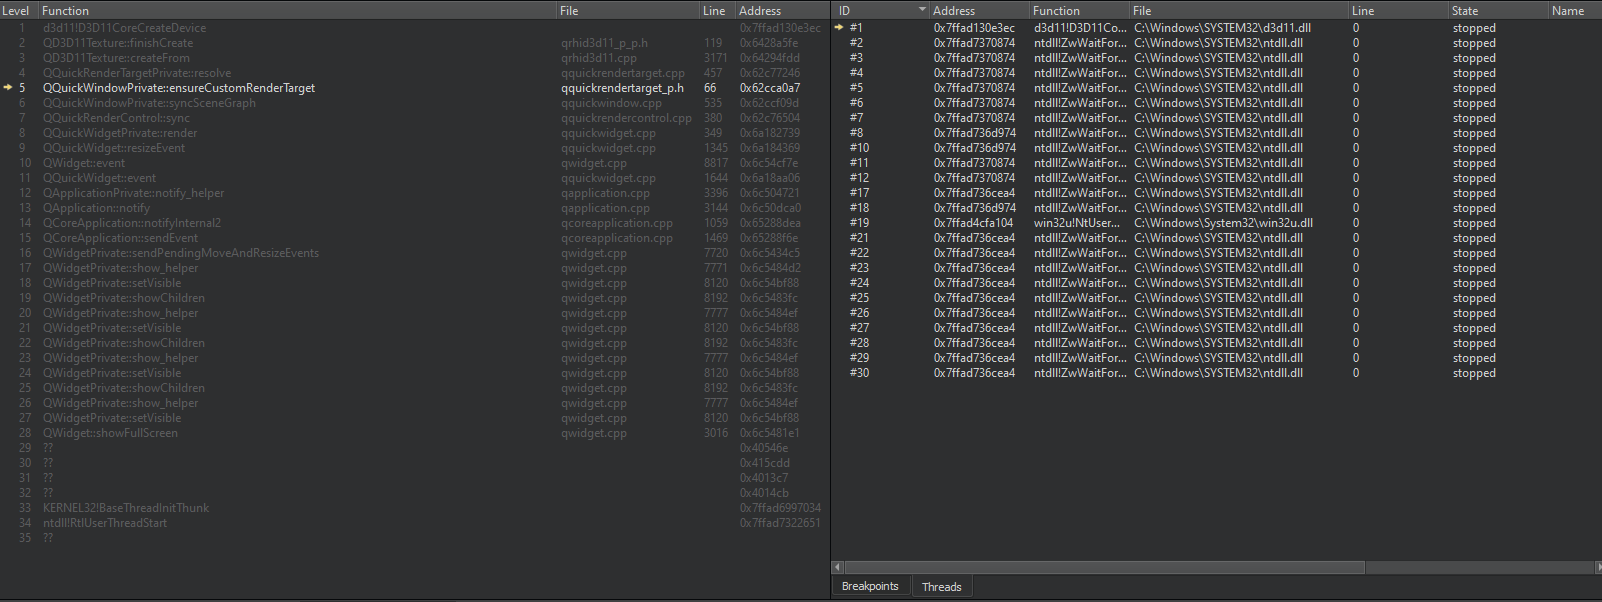The height and width of the screenshot is (602, 1602).
Task: Click the yellow current-thread arrow beside #1
Action: 839,28
